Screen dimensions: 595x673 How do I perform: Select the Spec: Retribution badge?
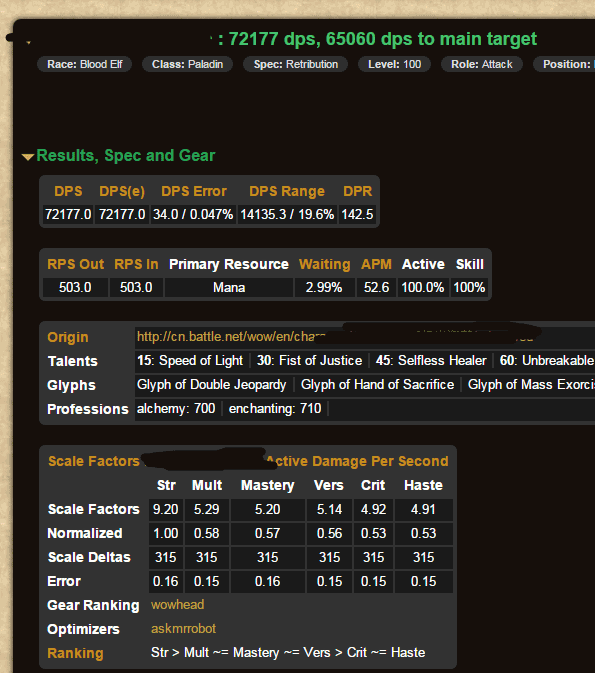tap(295, 64)
